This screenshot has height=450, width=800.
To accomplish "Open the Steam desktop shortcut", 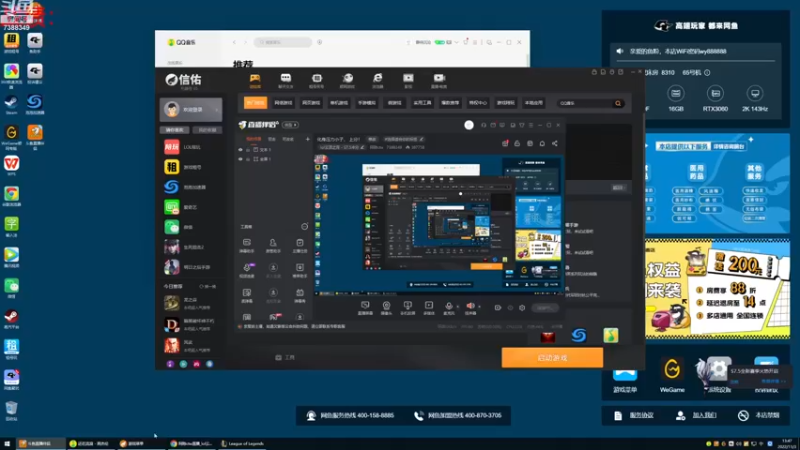I will [x=11, y=105].
